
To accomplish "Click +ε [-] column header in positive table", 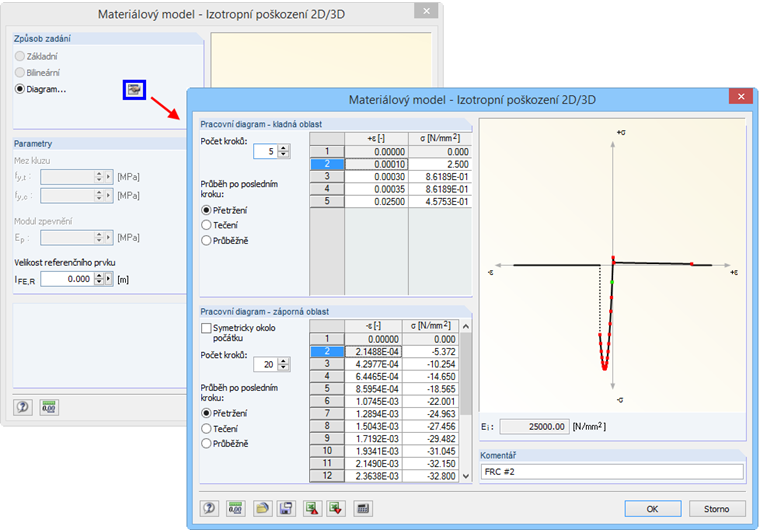I will tap(376, 139).
